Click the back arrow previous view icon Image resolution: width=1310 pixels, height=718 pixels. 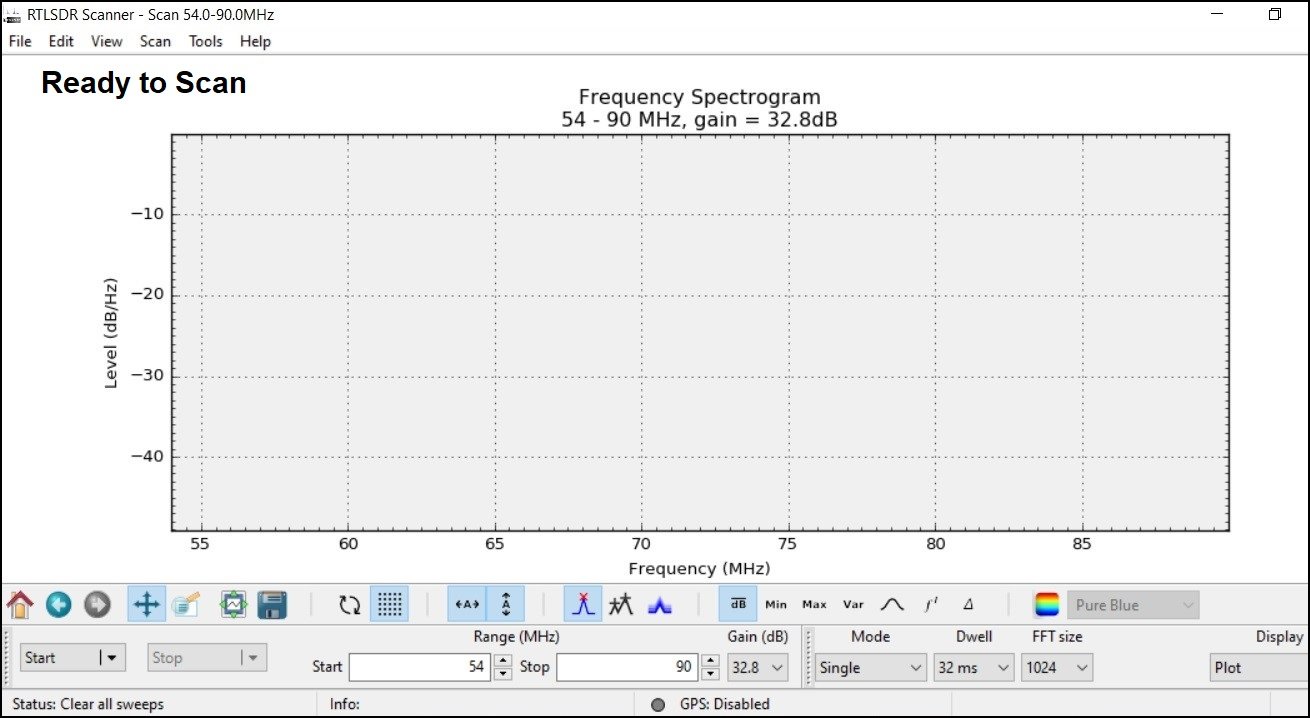pos(58,604)
